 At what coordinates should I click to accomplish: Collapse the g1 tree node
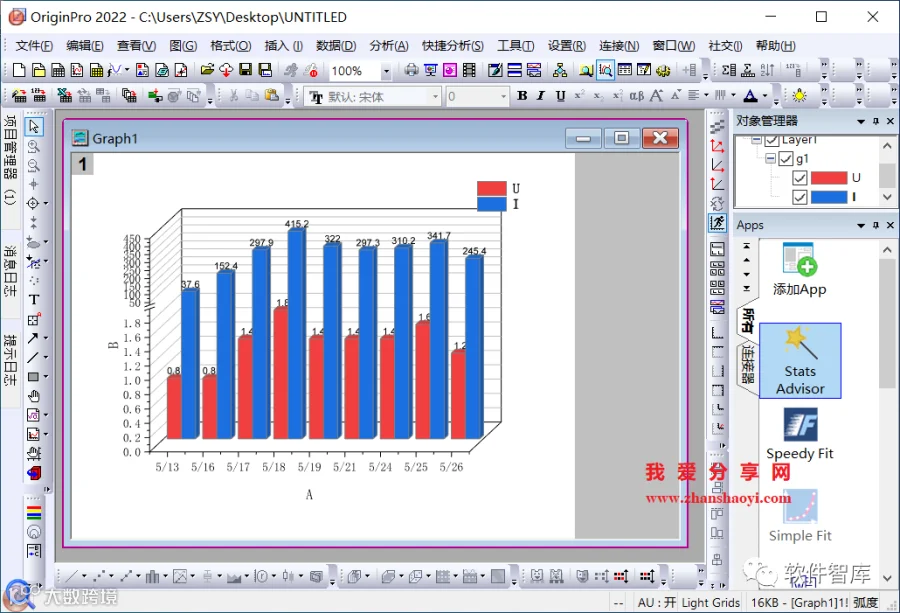click(x=770, y=158)
